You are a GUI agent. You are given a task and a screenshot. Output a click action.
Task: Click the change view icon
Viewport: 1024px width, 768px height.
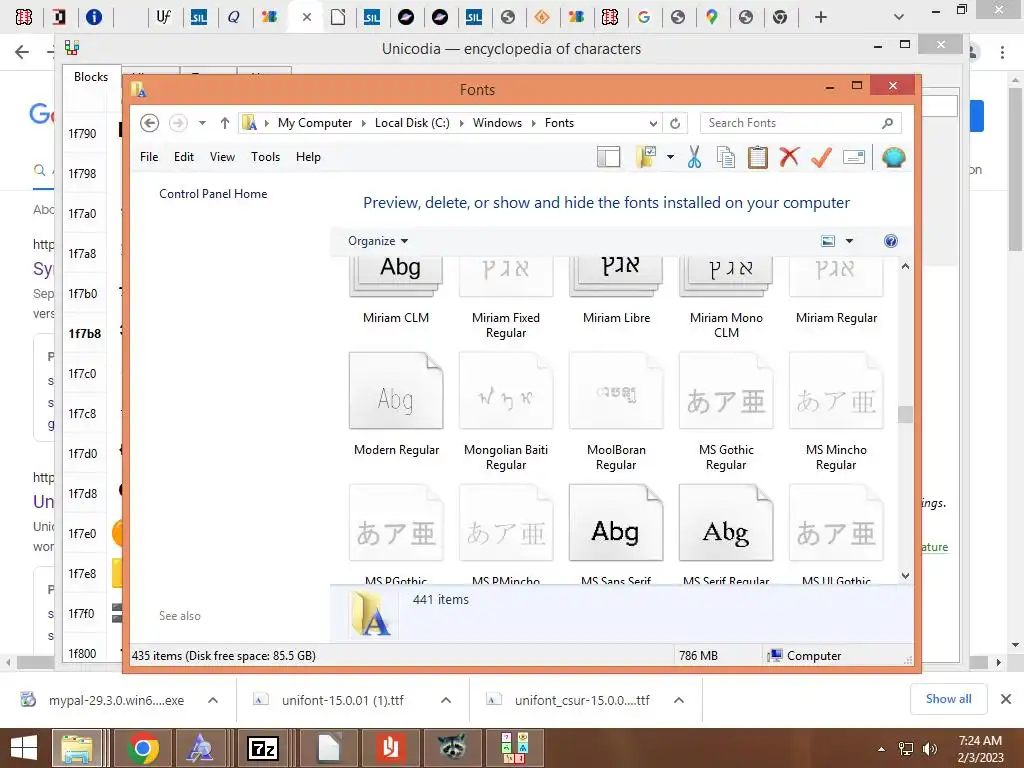coord(828,241)
